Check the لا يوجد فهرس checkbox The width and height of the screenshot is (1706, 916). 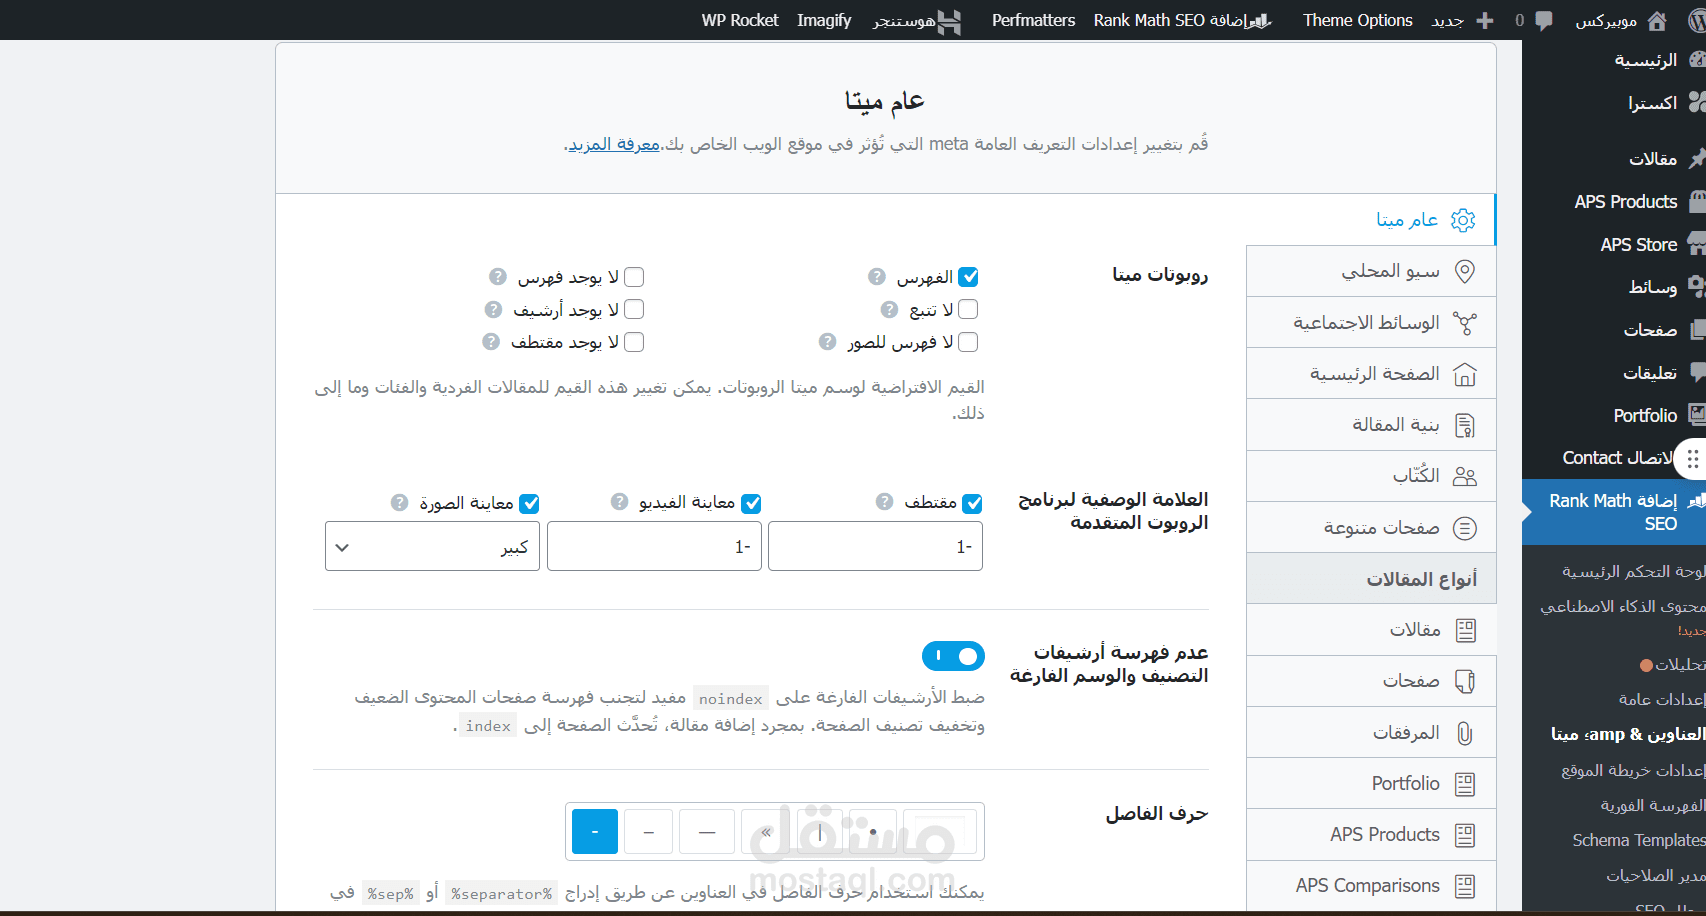point(634,277)
